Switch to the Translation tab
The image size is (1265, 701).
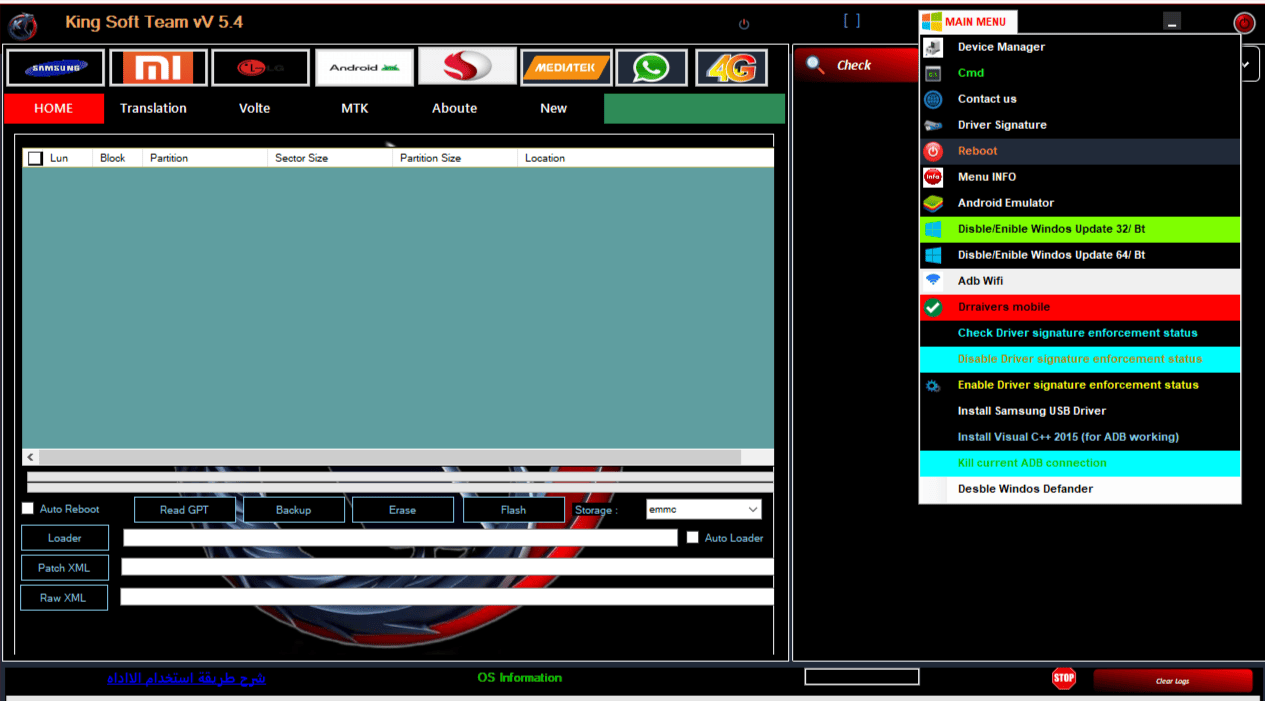[x=153, y=108]
